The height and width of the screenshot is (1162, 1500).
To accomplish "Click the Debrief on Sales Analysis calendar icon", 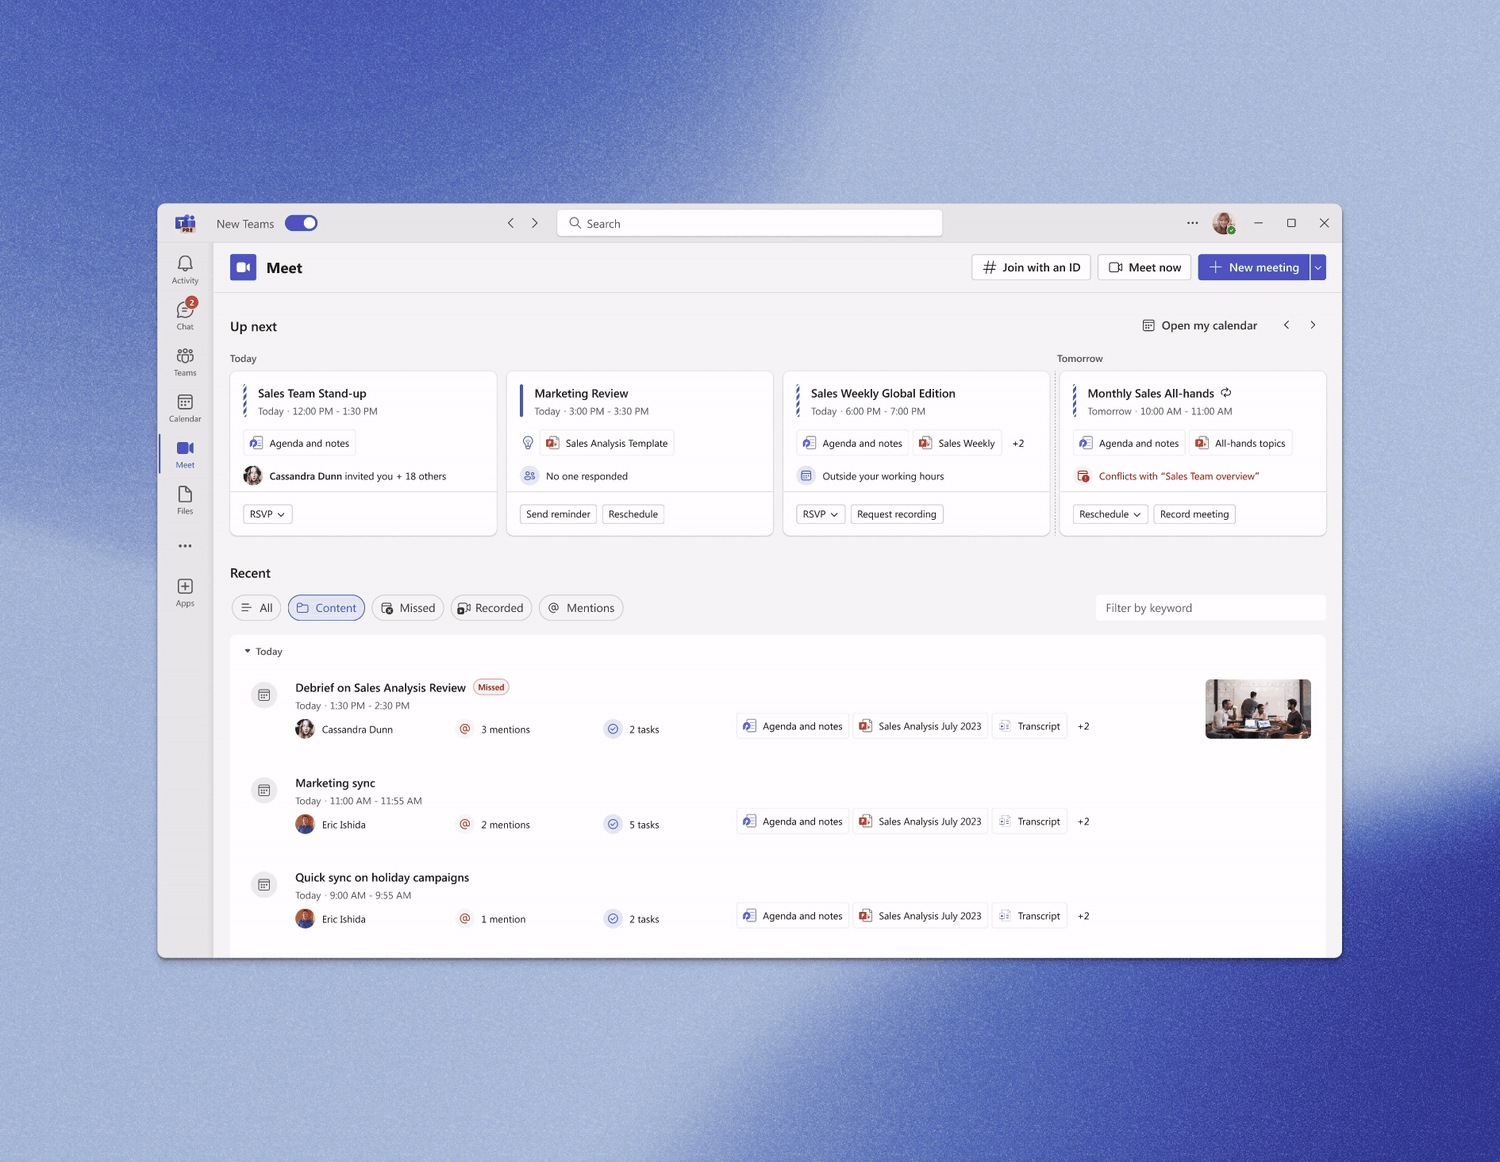I will [264, 695].
